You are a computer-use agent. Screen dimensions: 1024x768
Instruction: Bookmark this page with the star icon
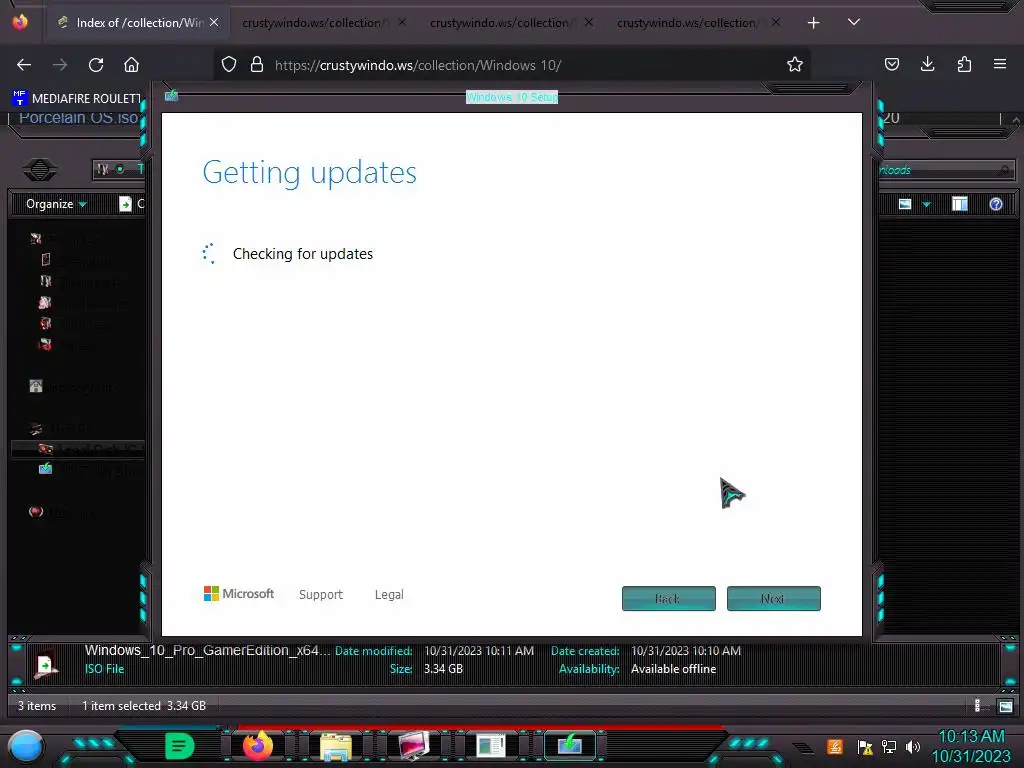pyautogui.click(x=795, y=64)
